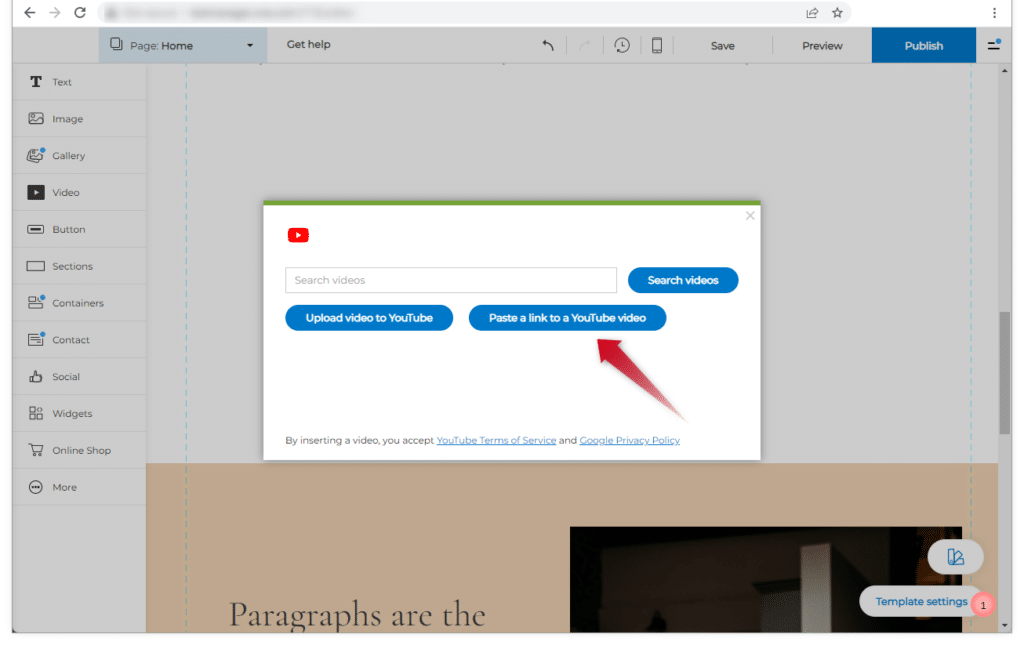The width and height of the screenshot is (1024, 645).
Task: Click the YouTube logo in dialog
Action: 298,235
